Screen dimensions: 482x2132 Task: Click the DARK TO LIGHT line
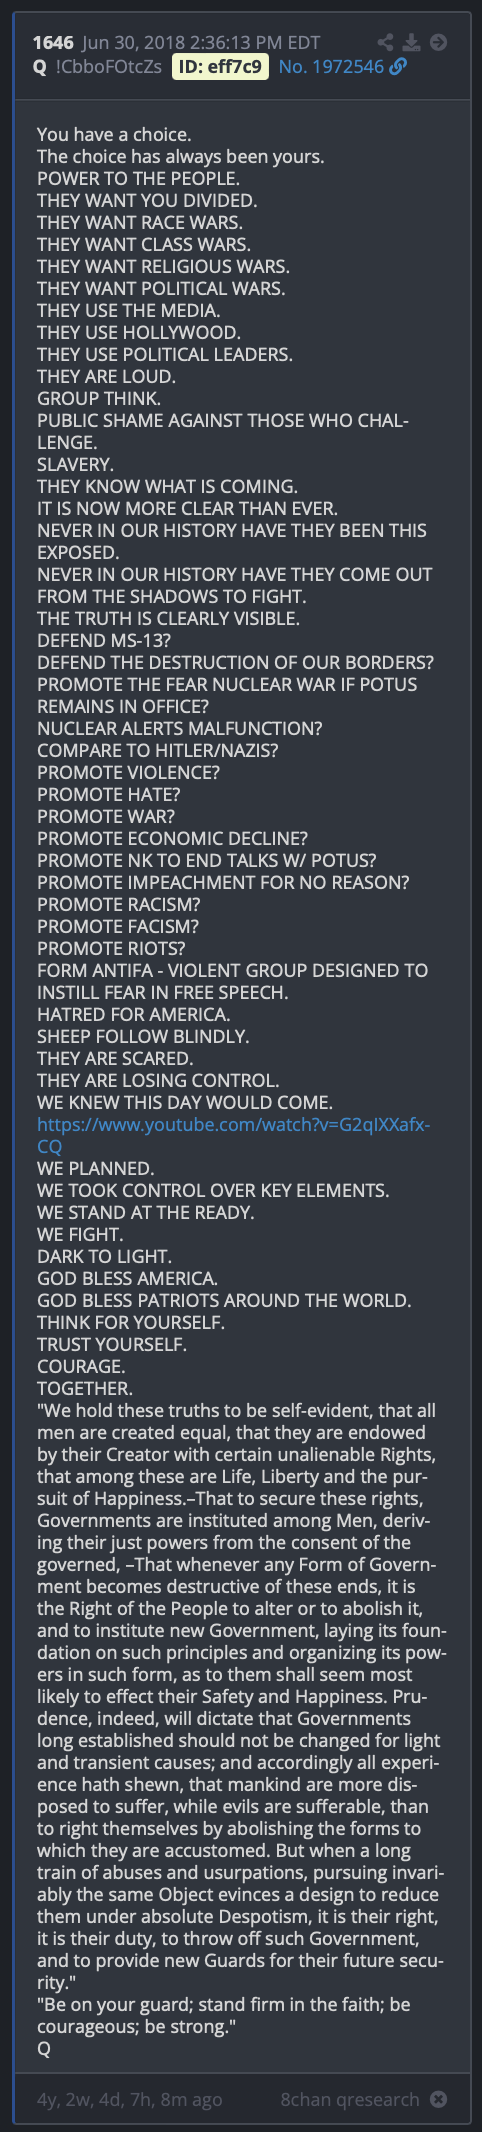click(x=104, y=1256)
